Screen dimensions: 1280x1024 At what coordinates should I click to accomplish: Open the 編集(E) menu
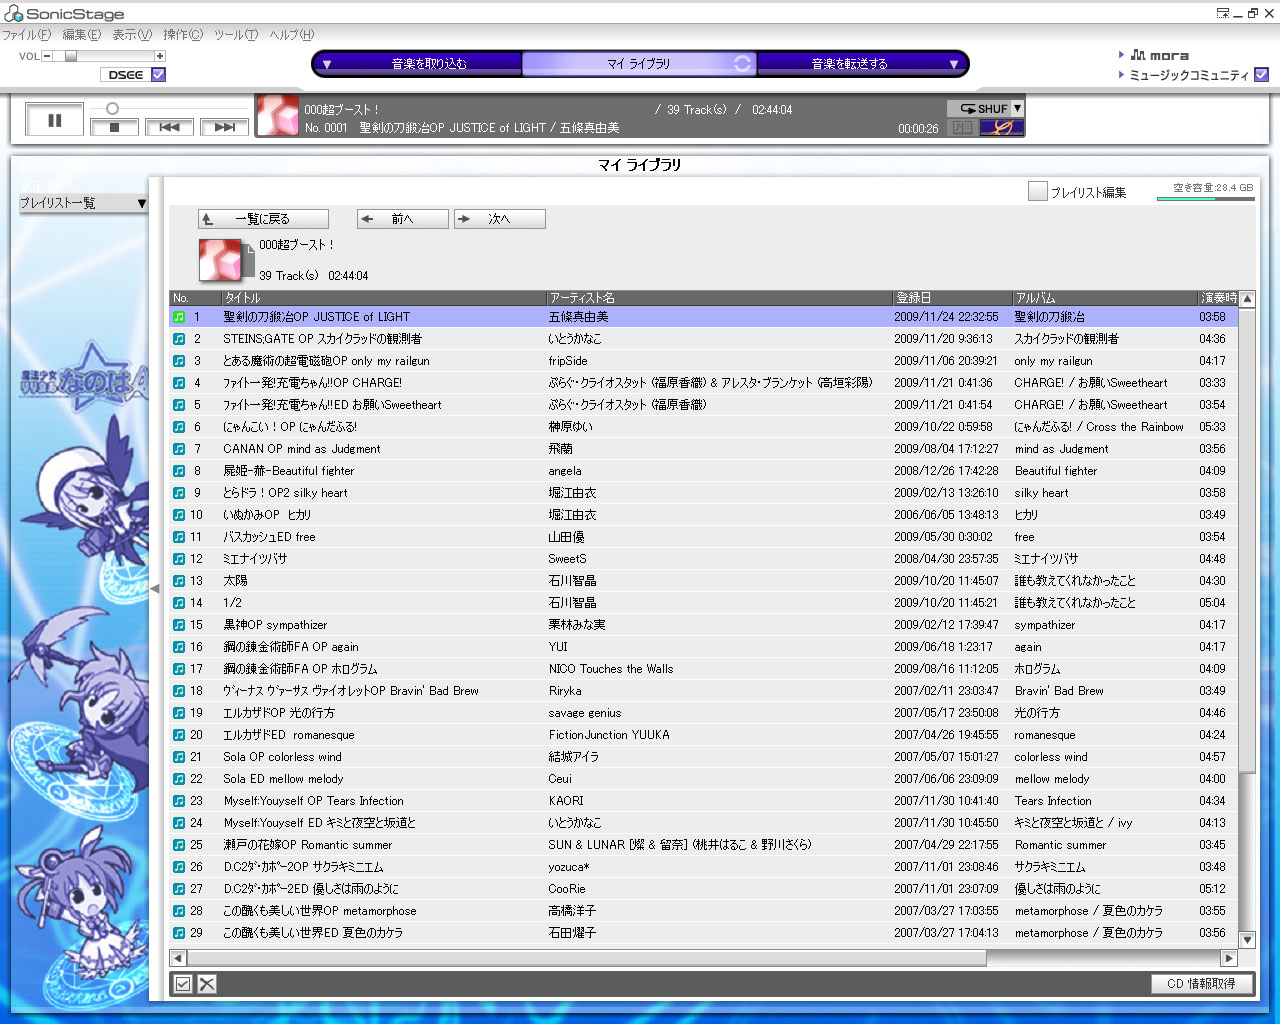pos(81,35)
